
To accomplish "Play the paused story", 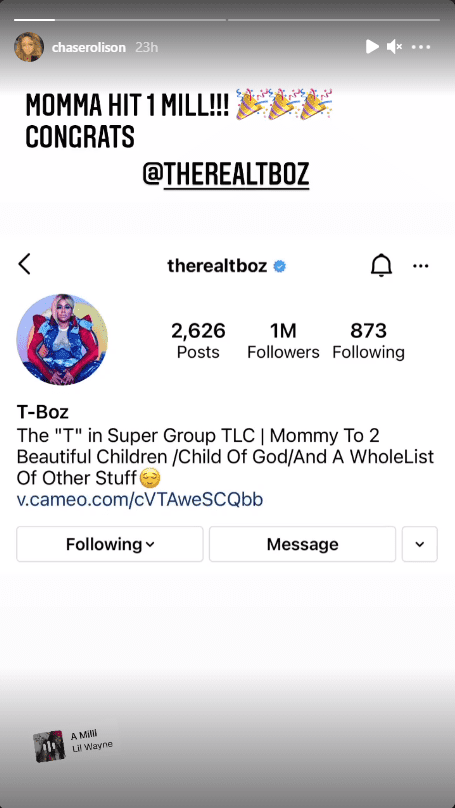I will pyautogui.click(x=372, y=47).
